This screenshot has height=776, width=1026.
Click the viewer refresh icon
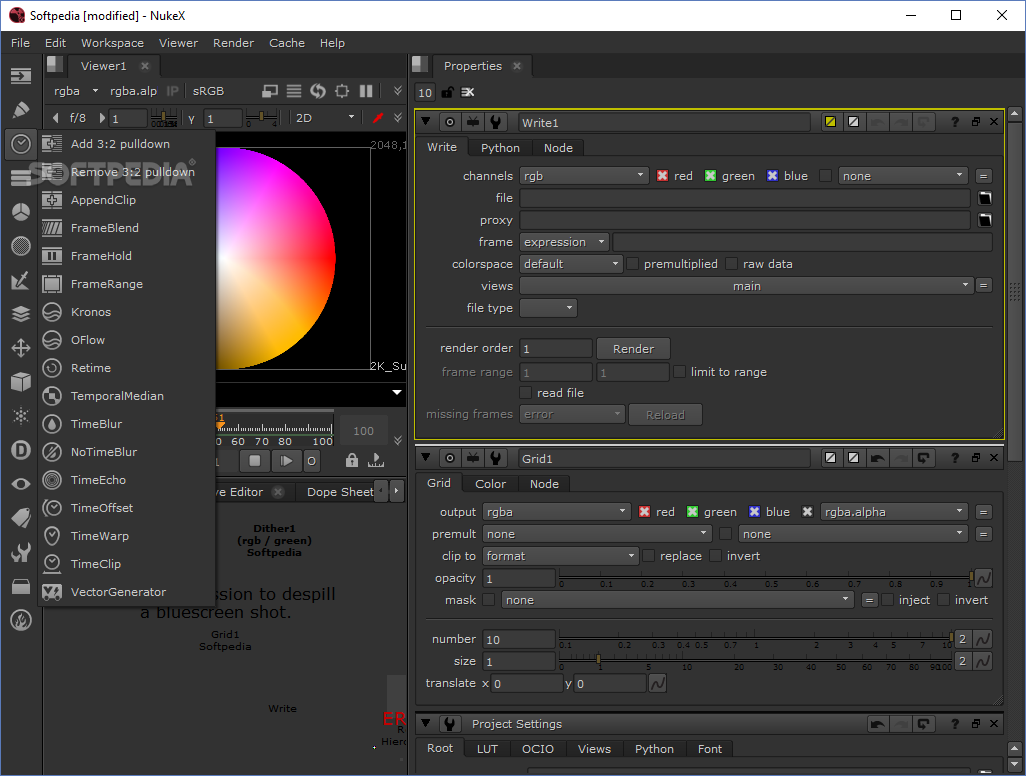(318, 91)
